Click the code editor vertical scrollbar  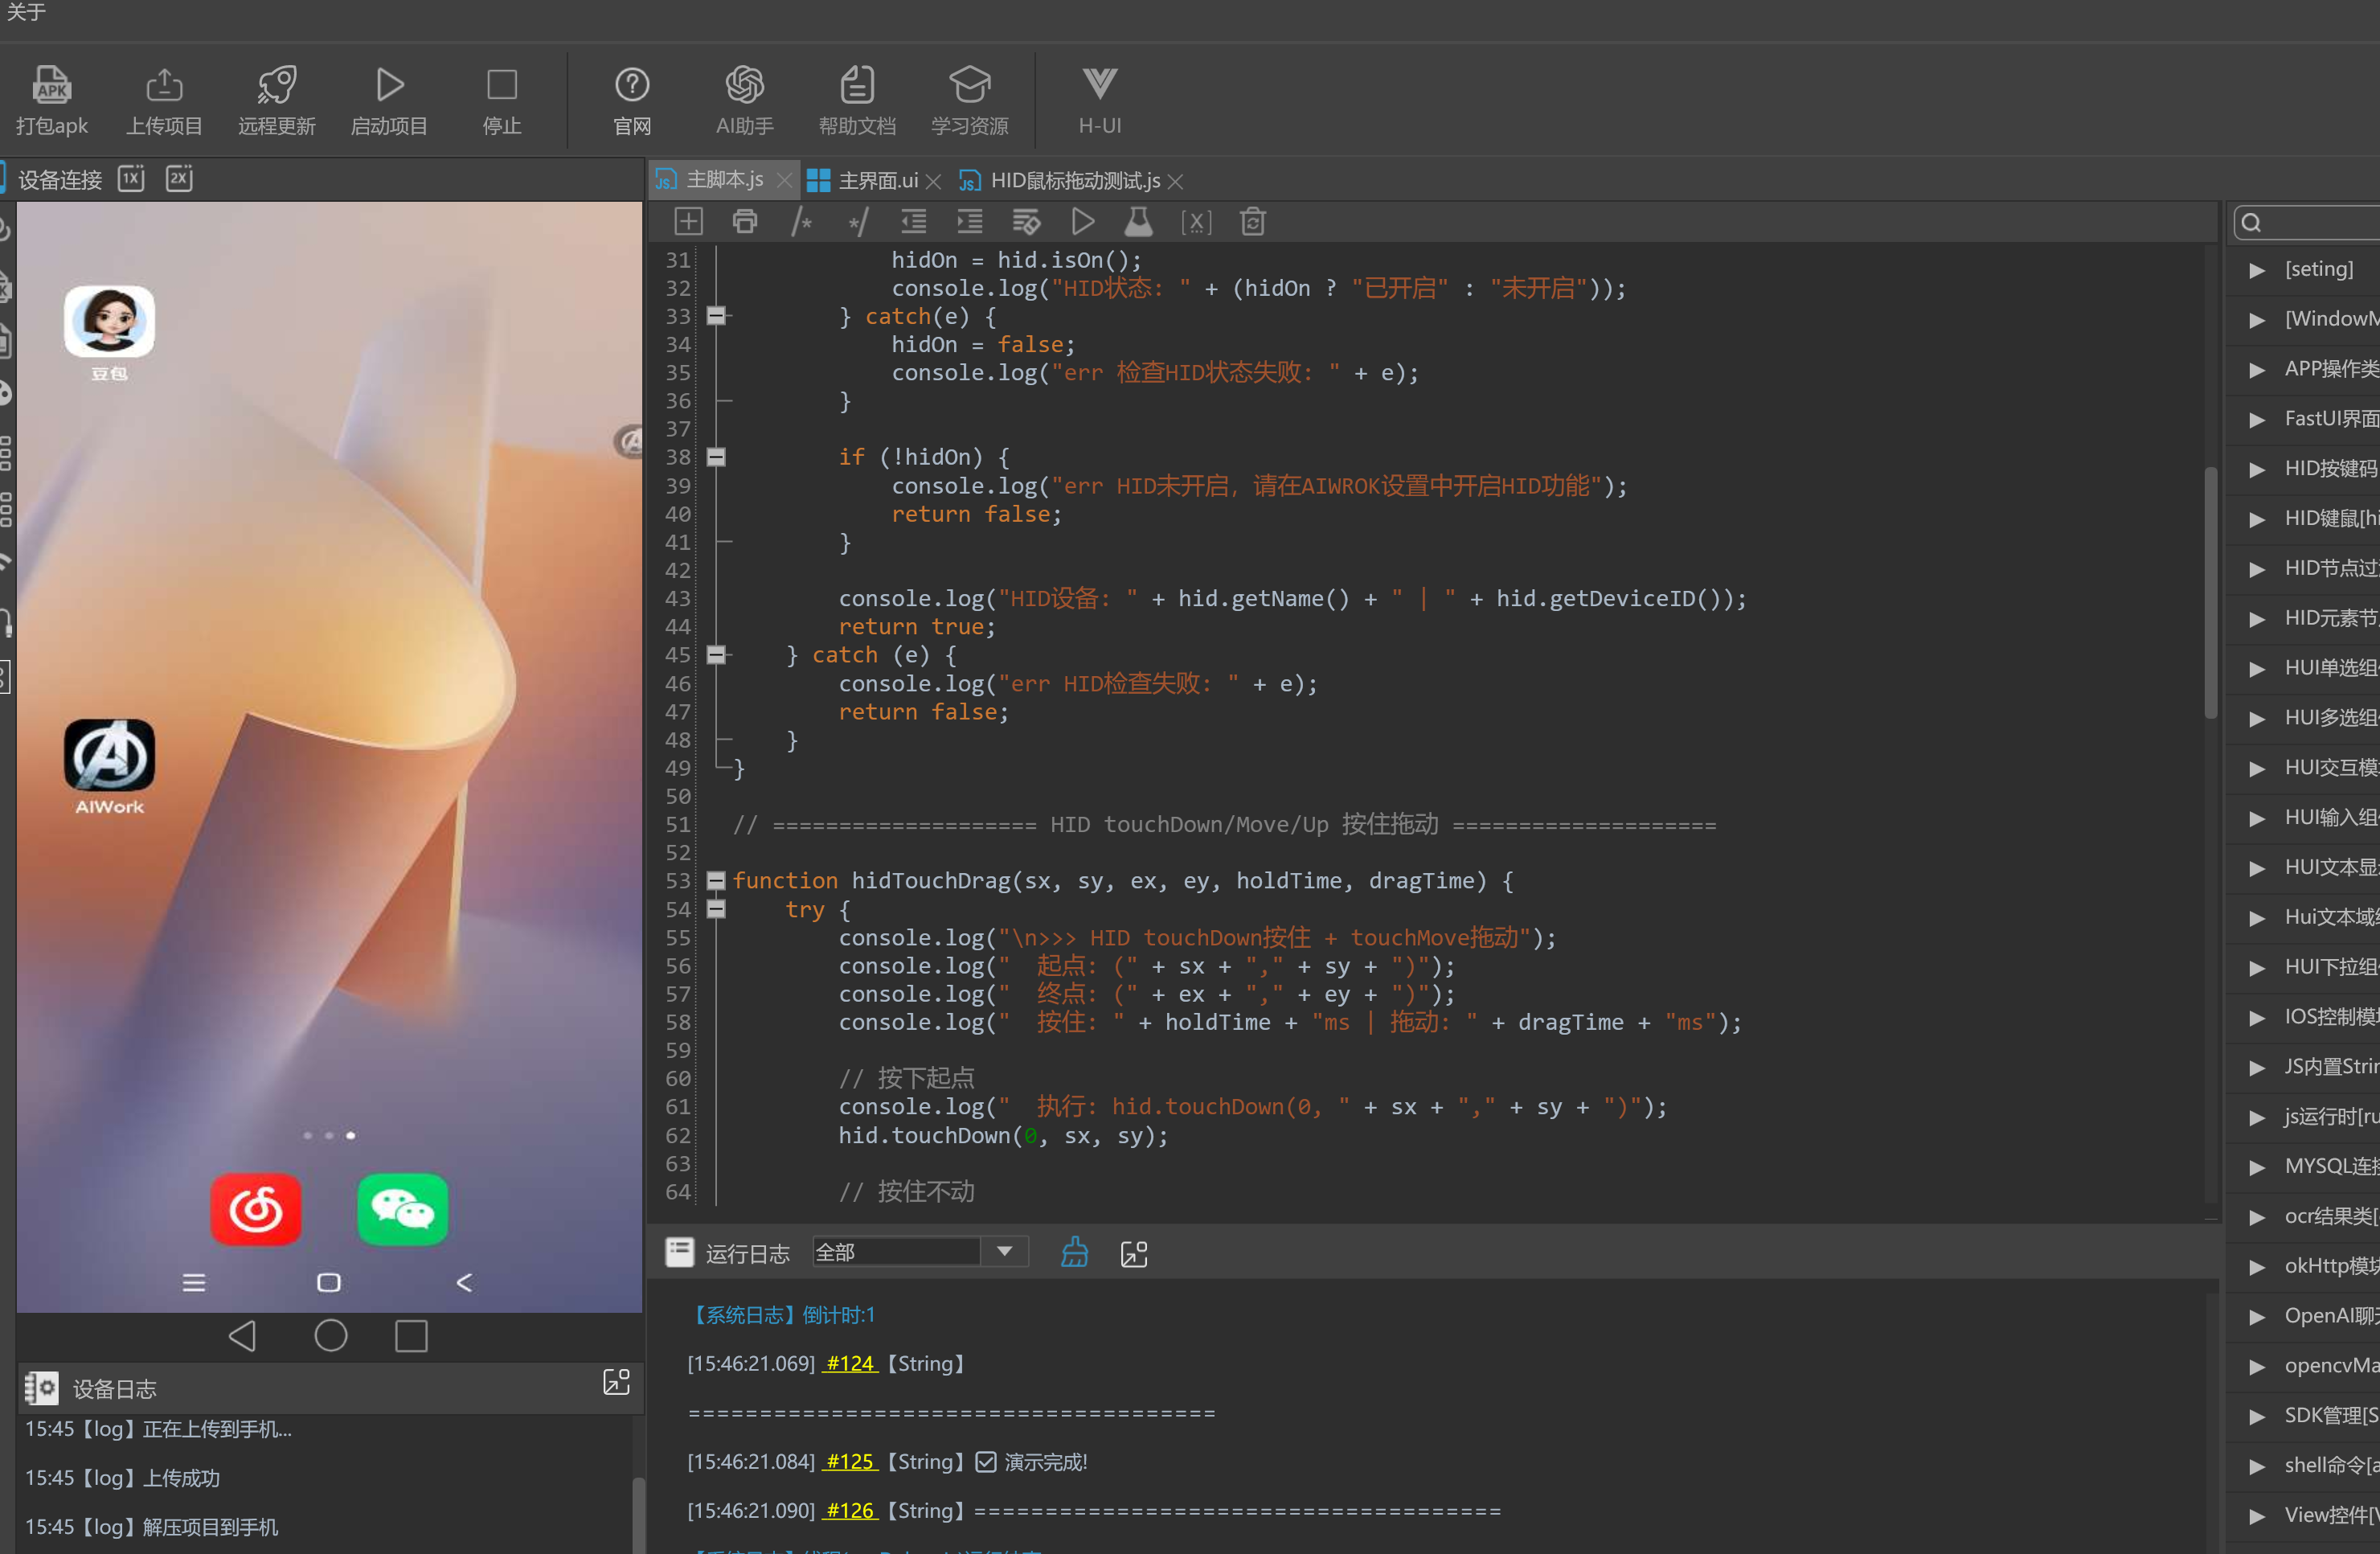coord(2211,592)
